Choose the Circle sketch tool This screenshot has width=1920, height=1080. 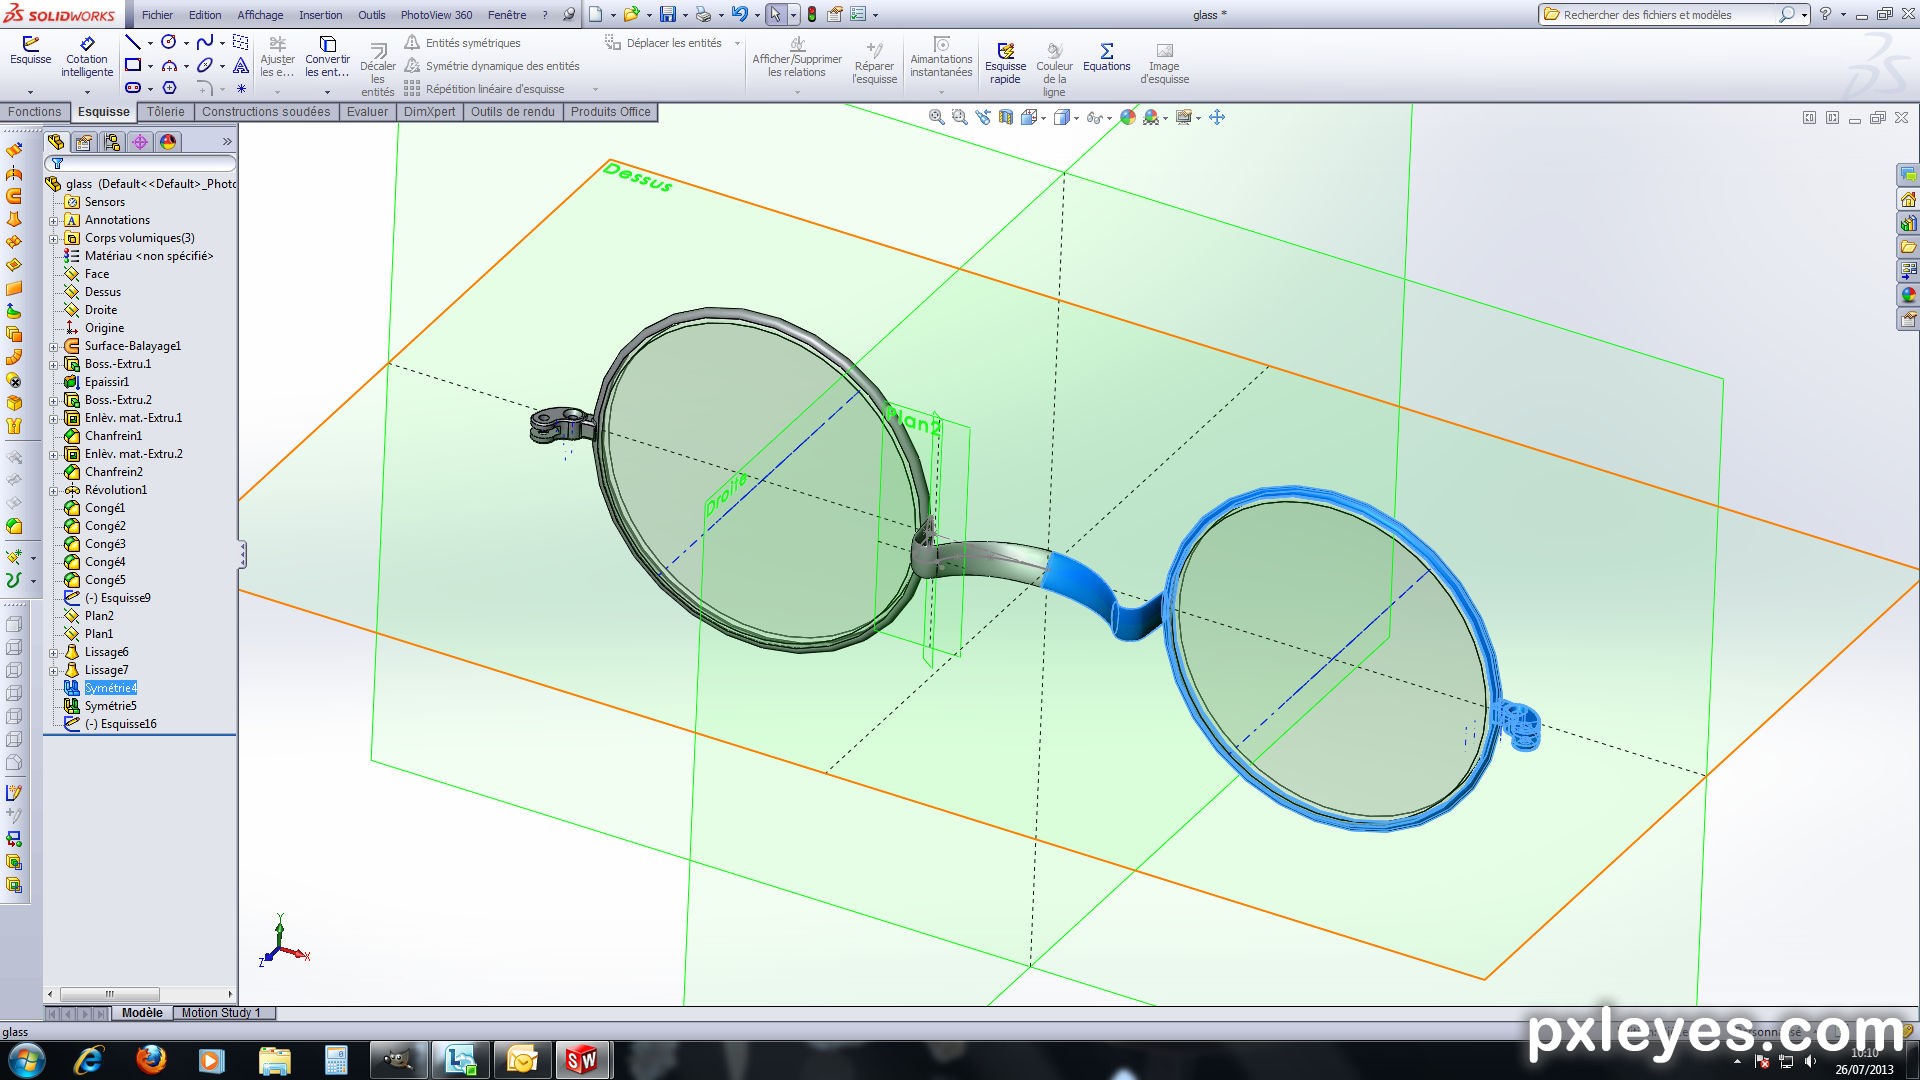168,42
